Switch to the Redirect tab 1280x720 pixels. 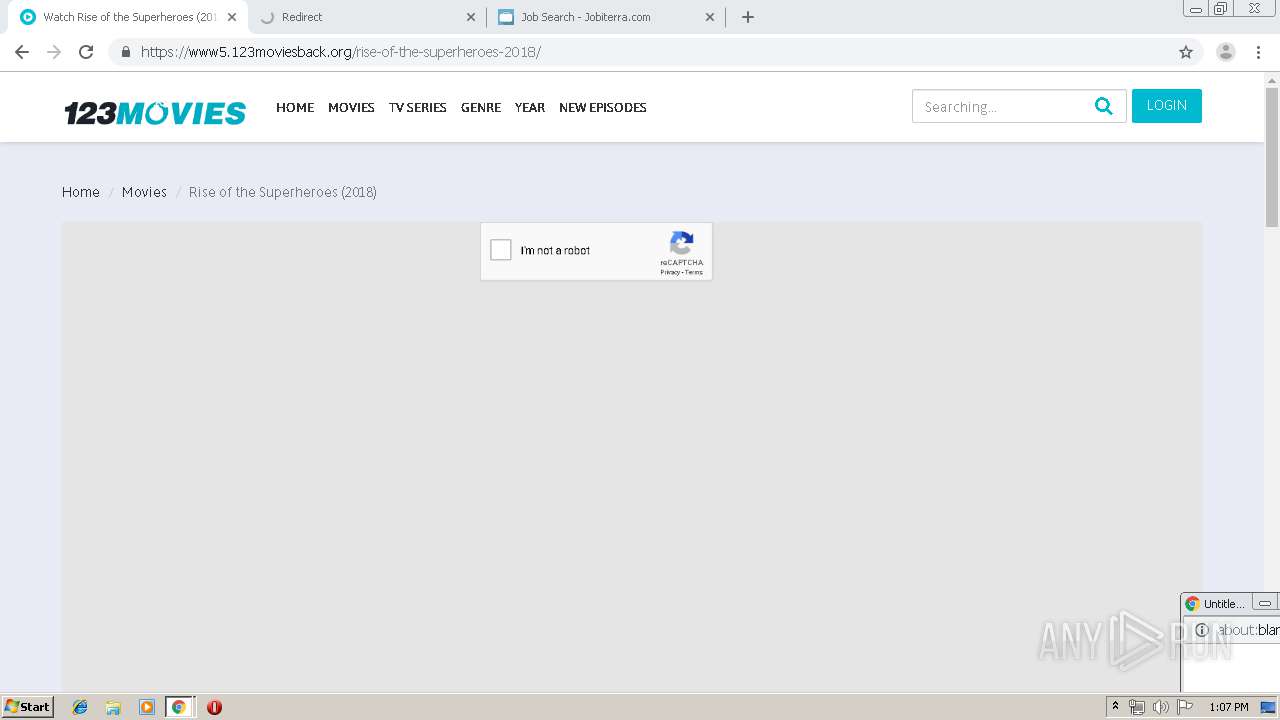coord(368,17)
